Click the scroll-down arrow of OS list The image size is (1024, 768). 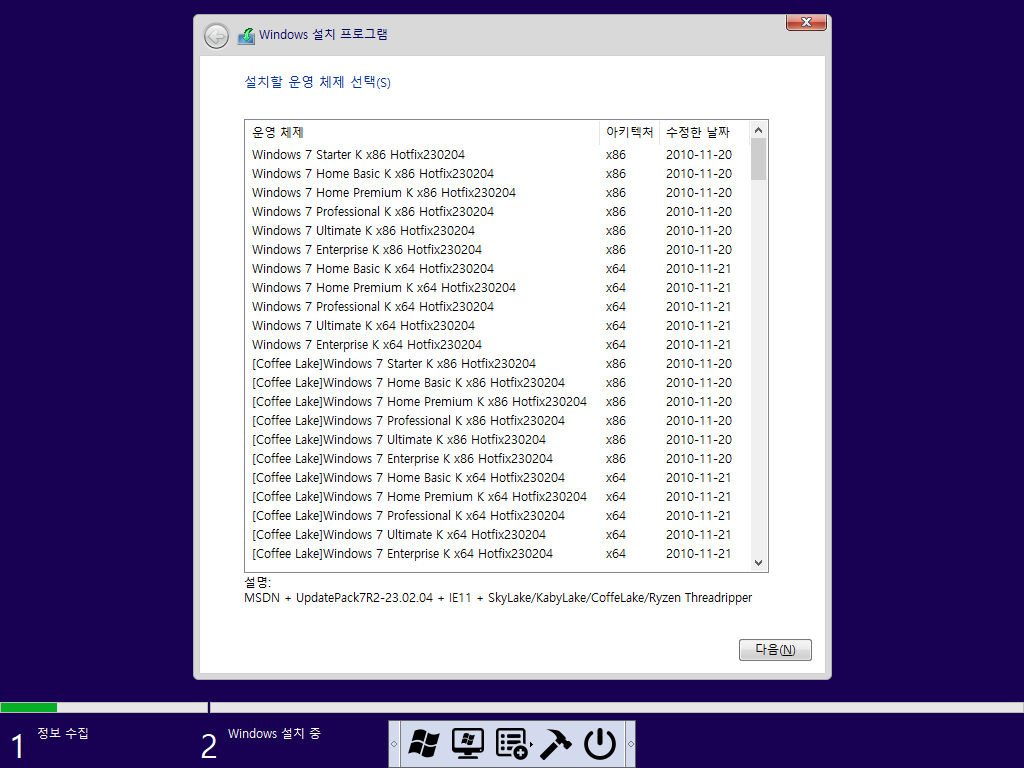point(758,562)
